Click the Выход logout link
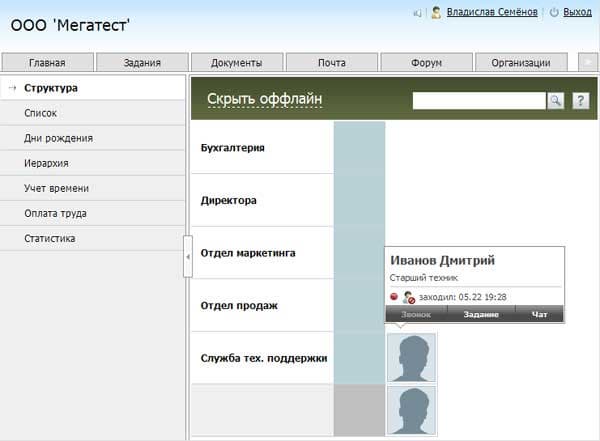Image resolution: width=600 pixels, height=441 pixels. click(x=577, y=12)
